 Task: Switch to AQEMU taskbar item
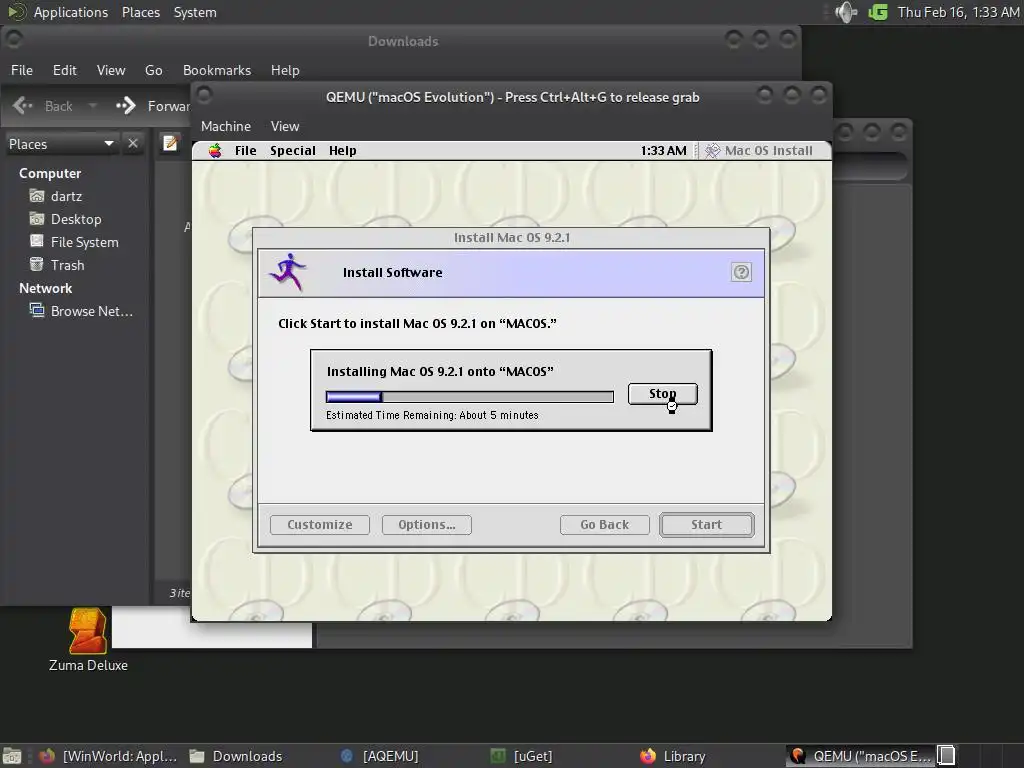click(x=379, y=756)
